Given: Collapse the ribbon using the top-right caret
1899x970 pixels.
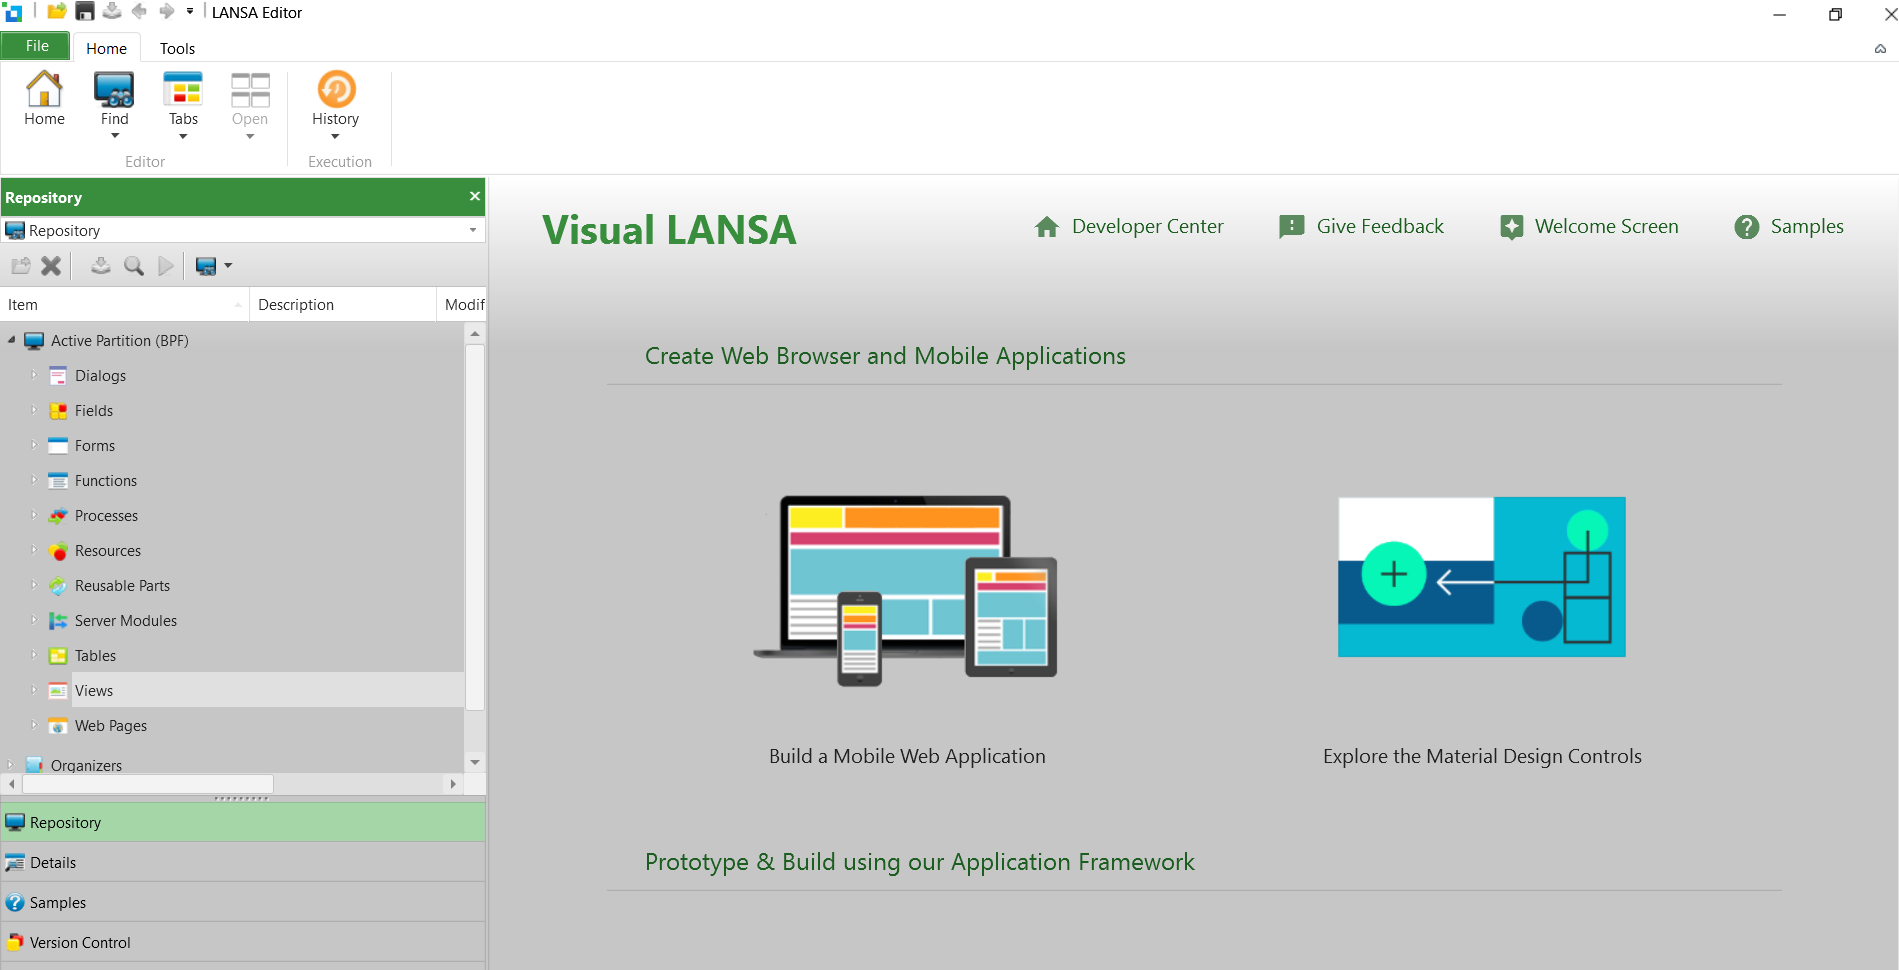Looking at the screenshot, I should tap(1880, 48).
